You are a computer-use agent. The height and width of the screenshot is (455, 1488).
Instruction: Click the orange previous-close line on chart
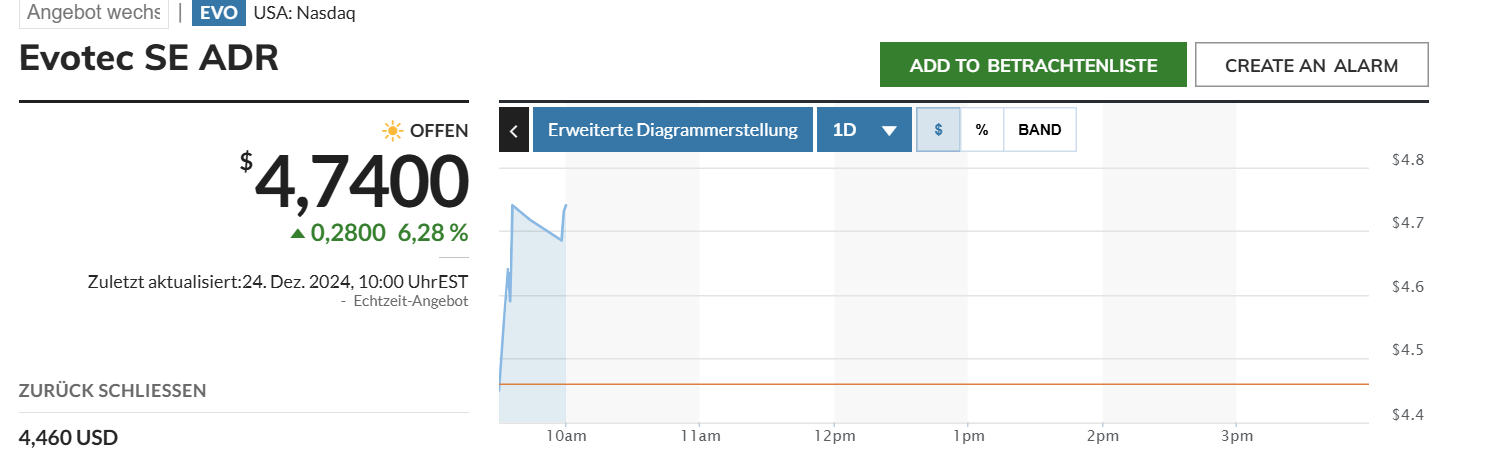point(900,384)
